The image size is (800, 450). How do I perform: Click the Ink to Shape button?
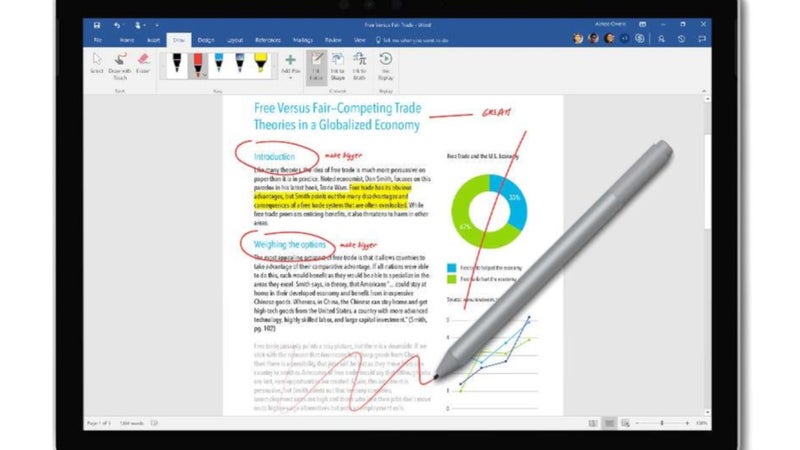(338, 66)
